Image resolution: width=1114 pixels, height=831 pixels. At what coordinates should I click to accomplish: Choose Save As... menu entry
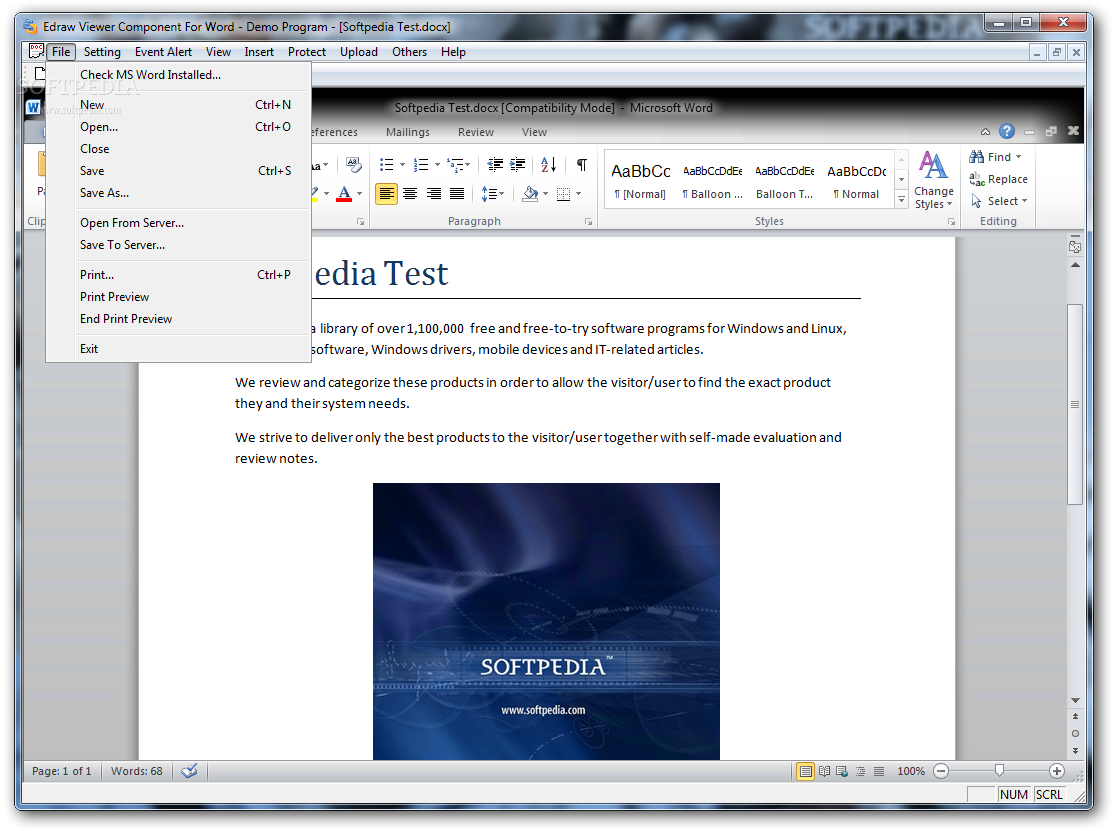(178, 193)
